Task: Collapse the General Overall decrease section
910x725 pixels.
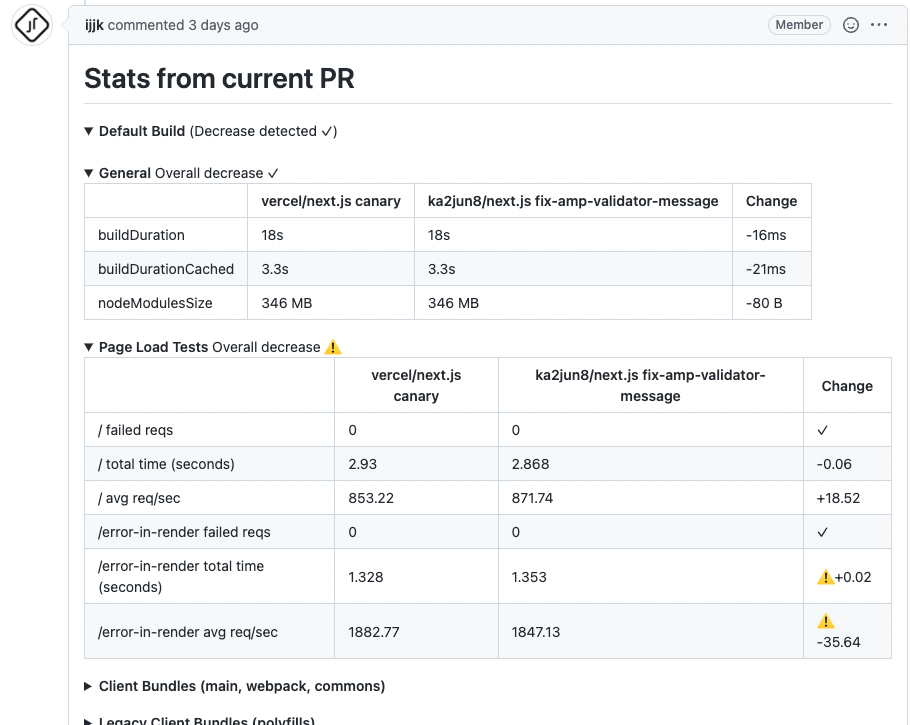Action: (x=89, y=173)
